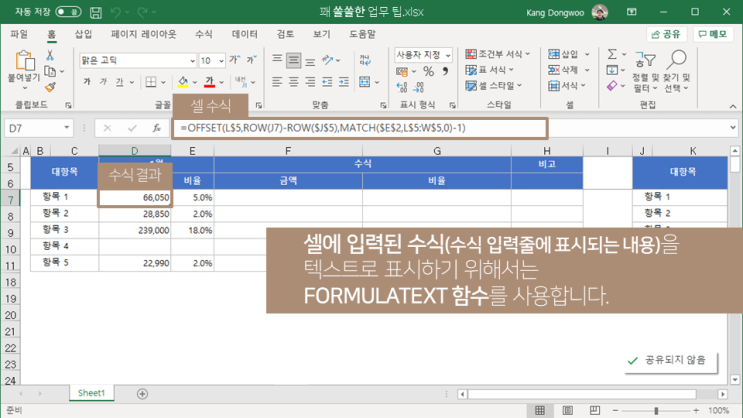Expand the fill color dropdown arrow

pyautogui.click(x=195, y=82)
